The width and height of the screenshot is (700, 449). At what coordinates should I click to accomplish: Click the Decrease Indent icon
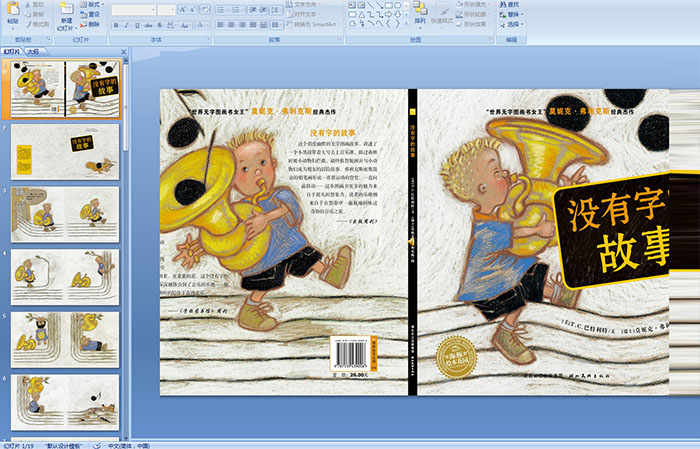coord(253,10)
